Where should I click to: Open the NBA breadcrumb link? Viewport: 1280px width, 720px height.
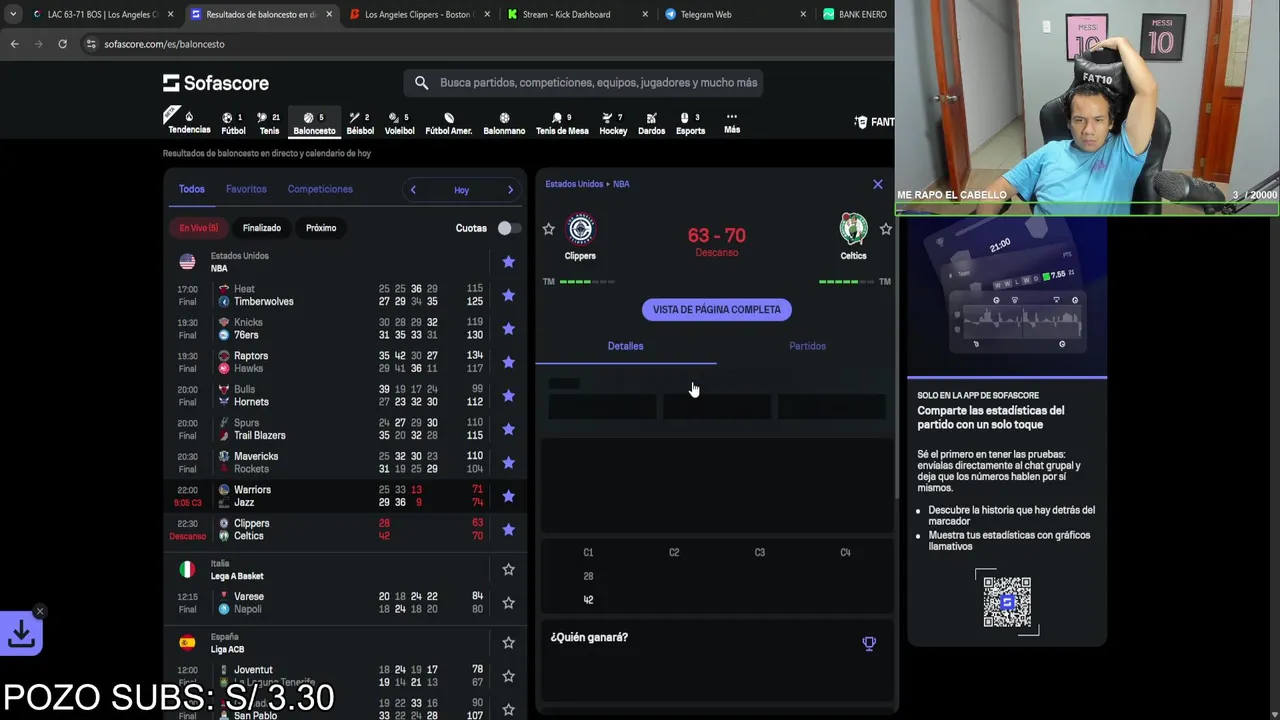point(621,184)
